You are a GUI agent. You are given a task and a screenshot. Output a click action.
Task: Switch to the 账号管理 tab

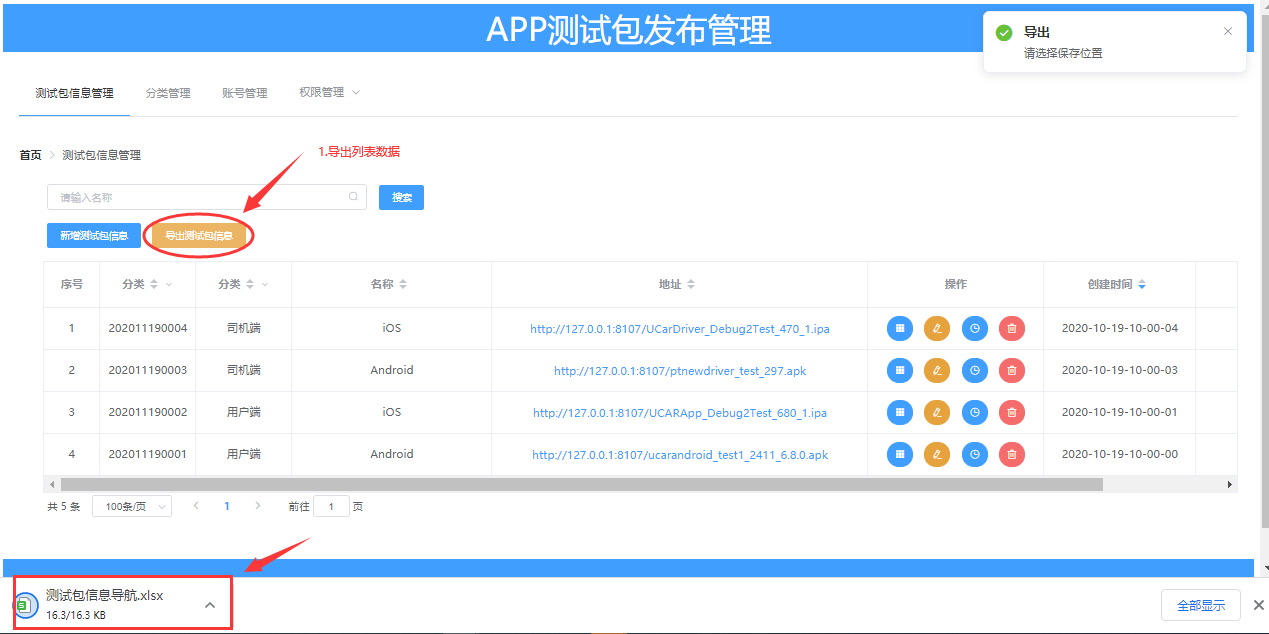point(245,93)
